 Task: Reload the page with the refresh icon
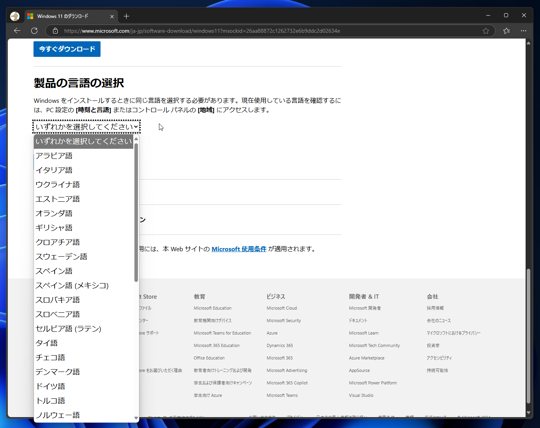pos(34,31)
